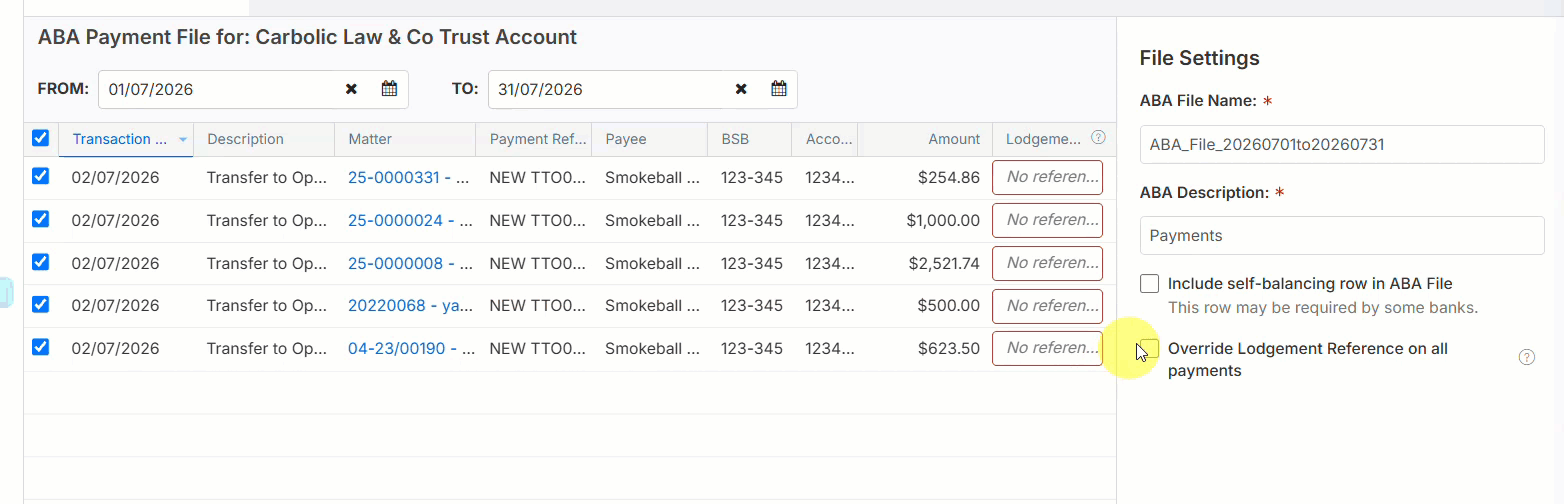Image resolution: width=1564 pixels, height=504 pixels.
Task: Edit lodgement reference for $254.86 row
Action: pos(1047,177)
